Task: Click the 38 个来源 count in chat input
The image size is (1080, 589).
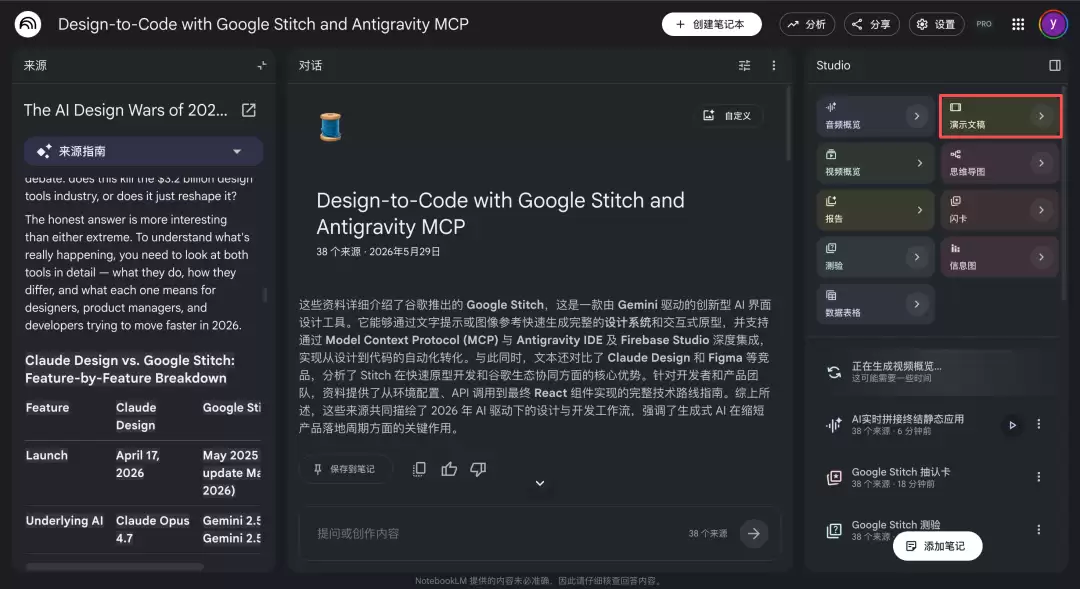Action: click(707, 534)
